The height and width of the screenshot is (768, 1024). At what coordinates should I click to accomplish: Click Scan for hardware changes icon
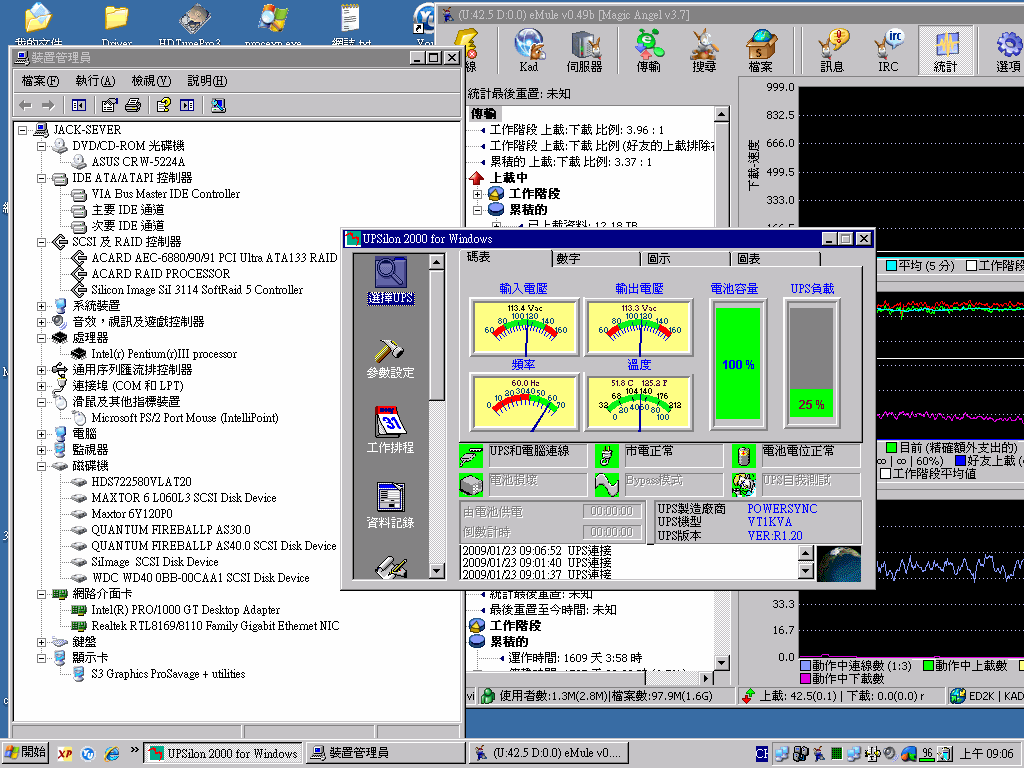[x=218, y=105]
